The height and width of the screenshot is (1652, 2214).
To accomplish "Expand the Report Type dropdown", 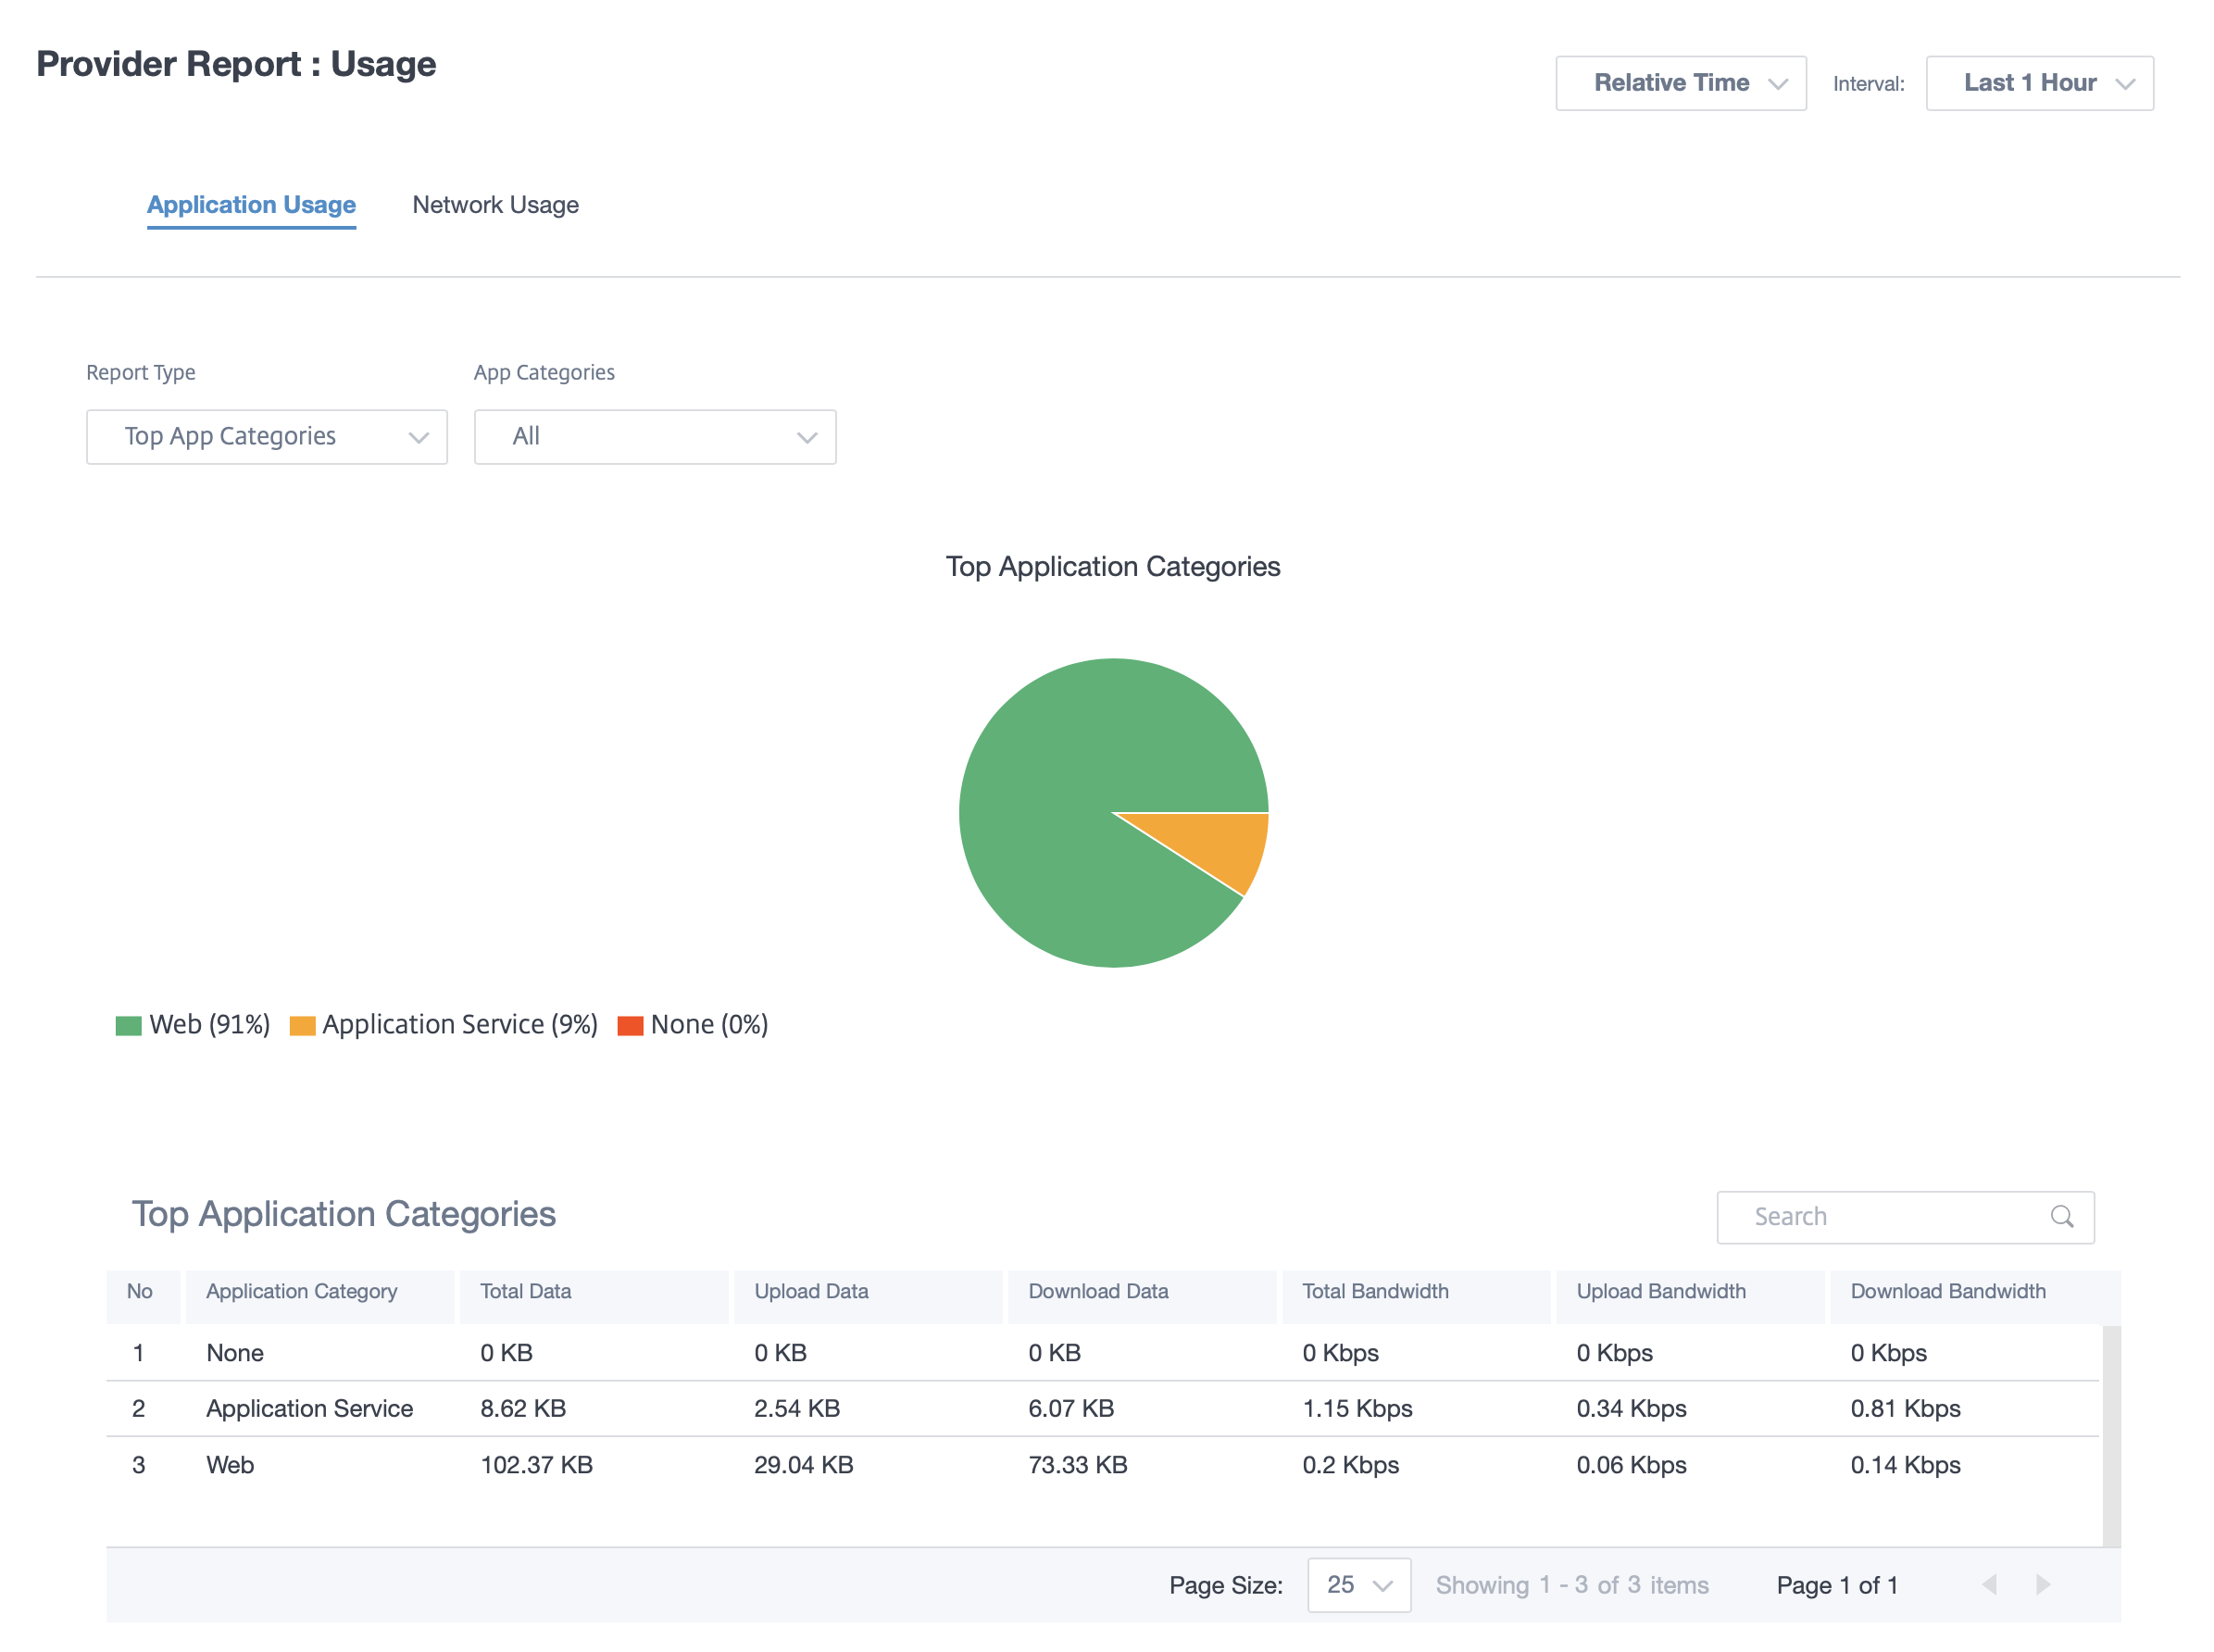I will (269, 435).
